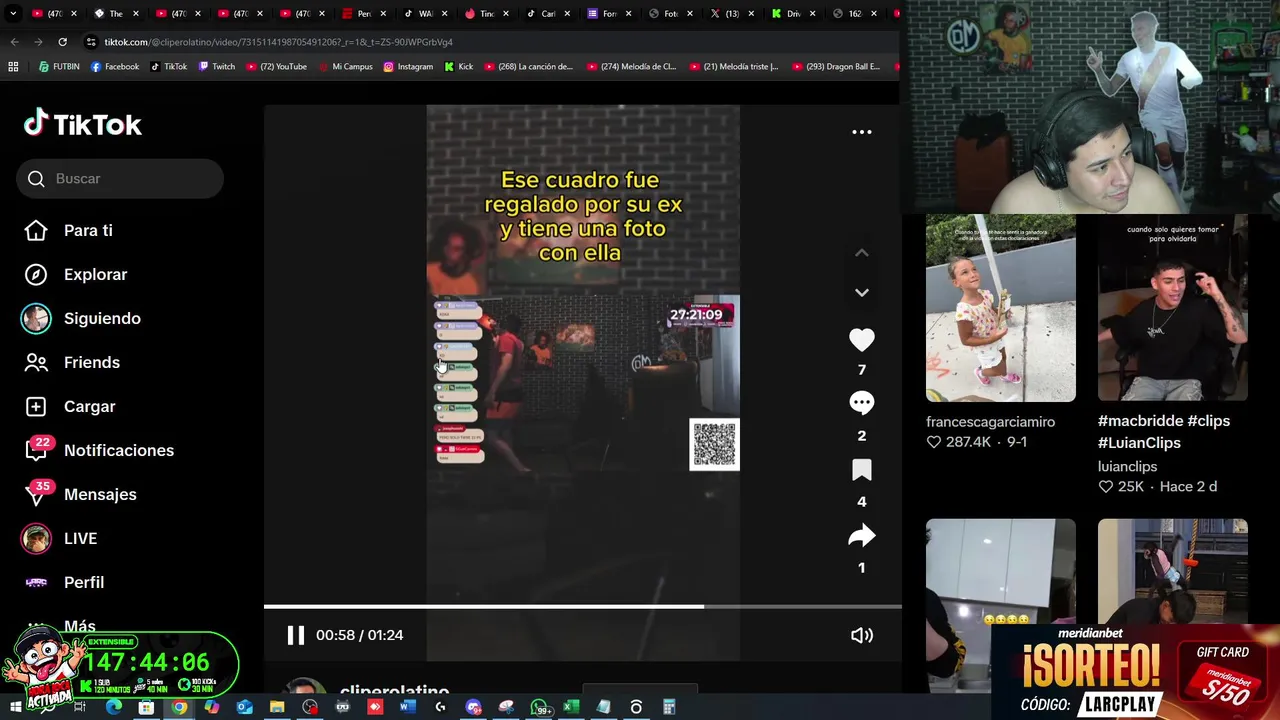This screenshot has height=720, width=1280.
Task: Open francescagarciamiro video thumbnail
Action: tap(1001, 307)
